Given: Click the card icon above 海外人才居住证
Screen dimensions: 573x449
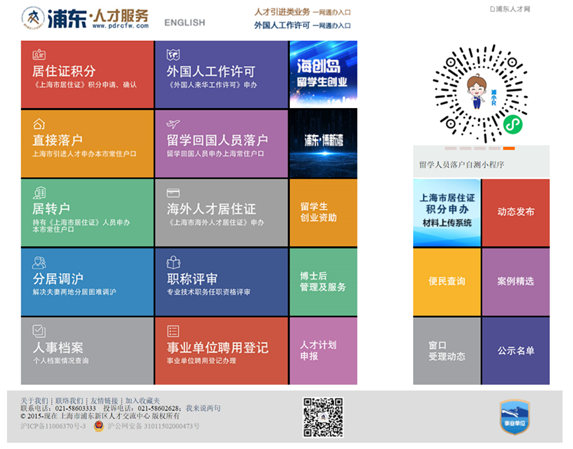Looking at the screenshot, I should pyautogui.click(x=173, y=193).
